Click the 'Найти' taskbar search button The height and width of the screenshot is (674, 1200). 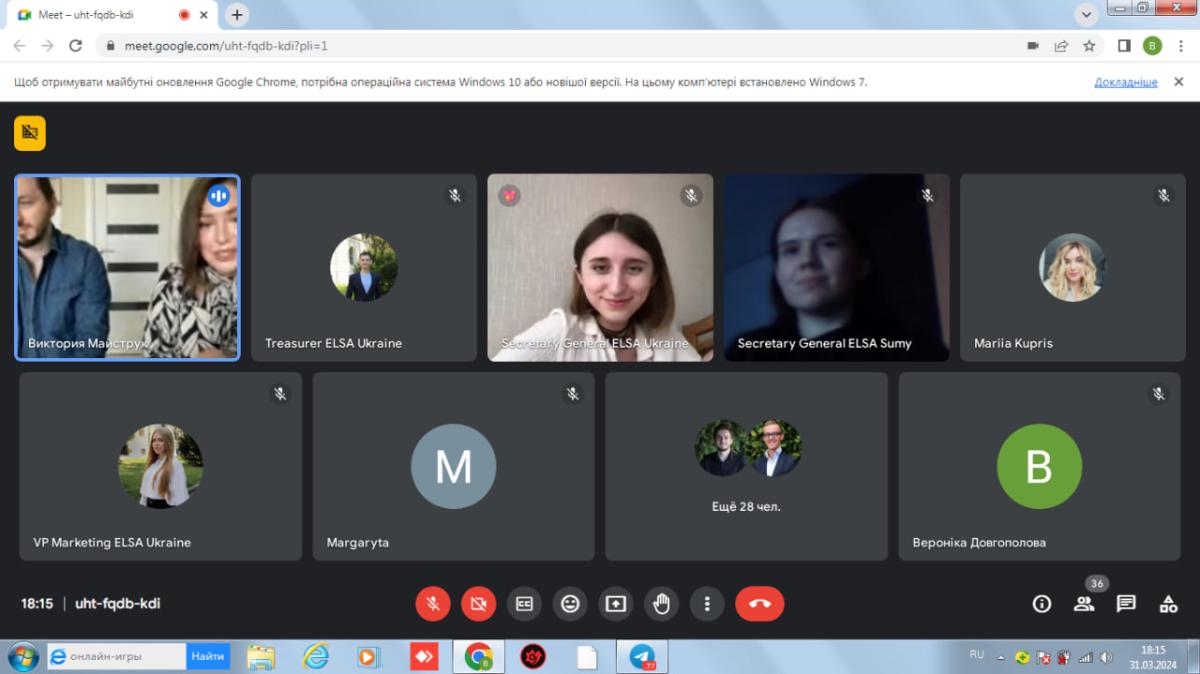pyautogui.click(x=208, y=657)
